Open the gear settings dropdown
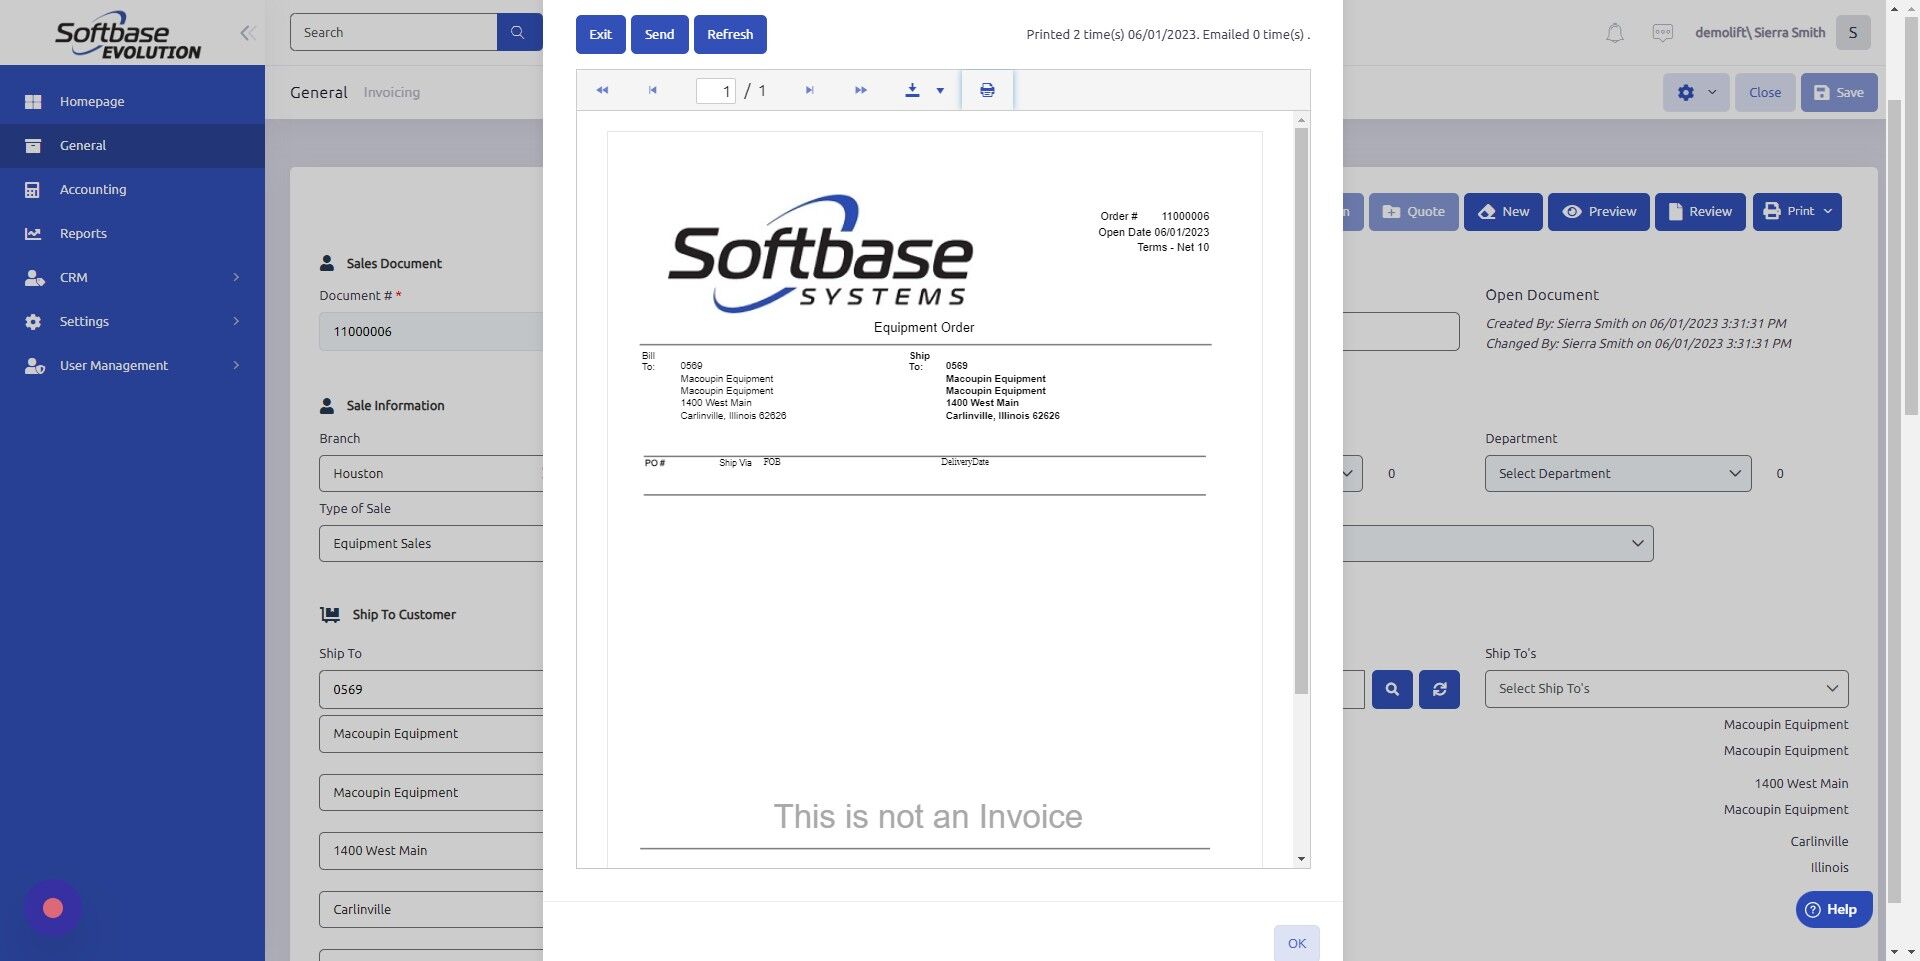 click(x=1696, y=92)
